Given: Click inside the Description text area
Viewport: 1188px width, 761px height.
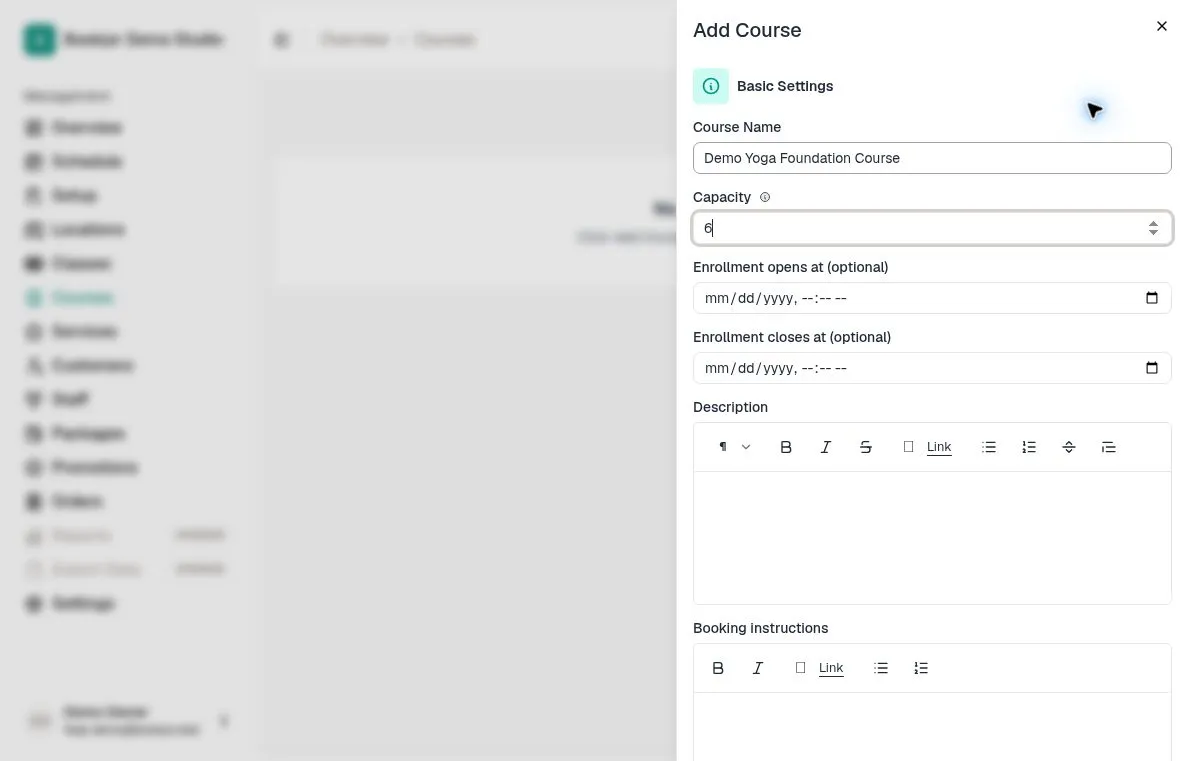Looking at the screenshot, I should click(932, 538).
